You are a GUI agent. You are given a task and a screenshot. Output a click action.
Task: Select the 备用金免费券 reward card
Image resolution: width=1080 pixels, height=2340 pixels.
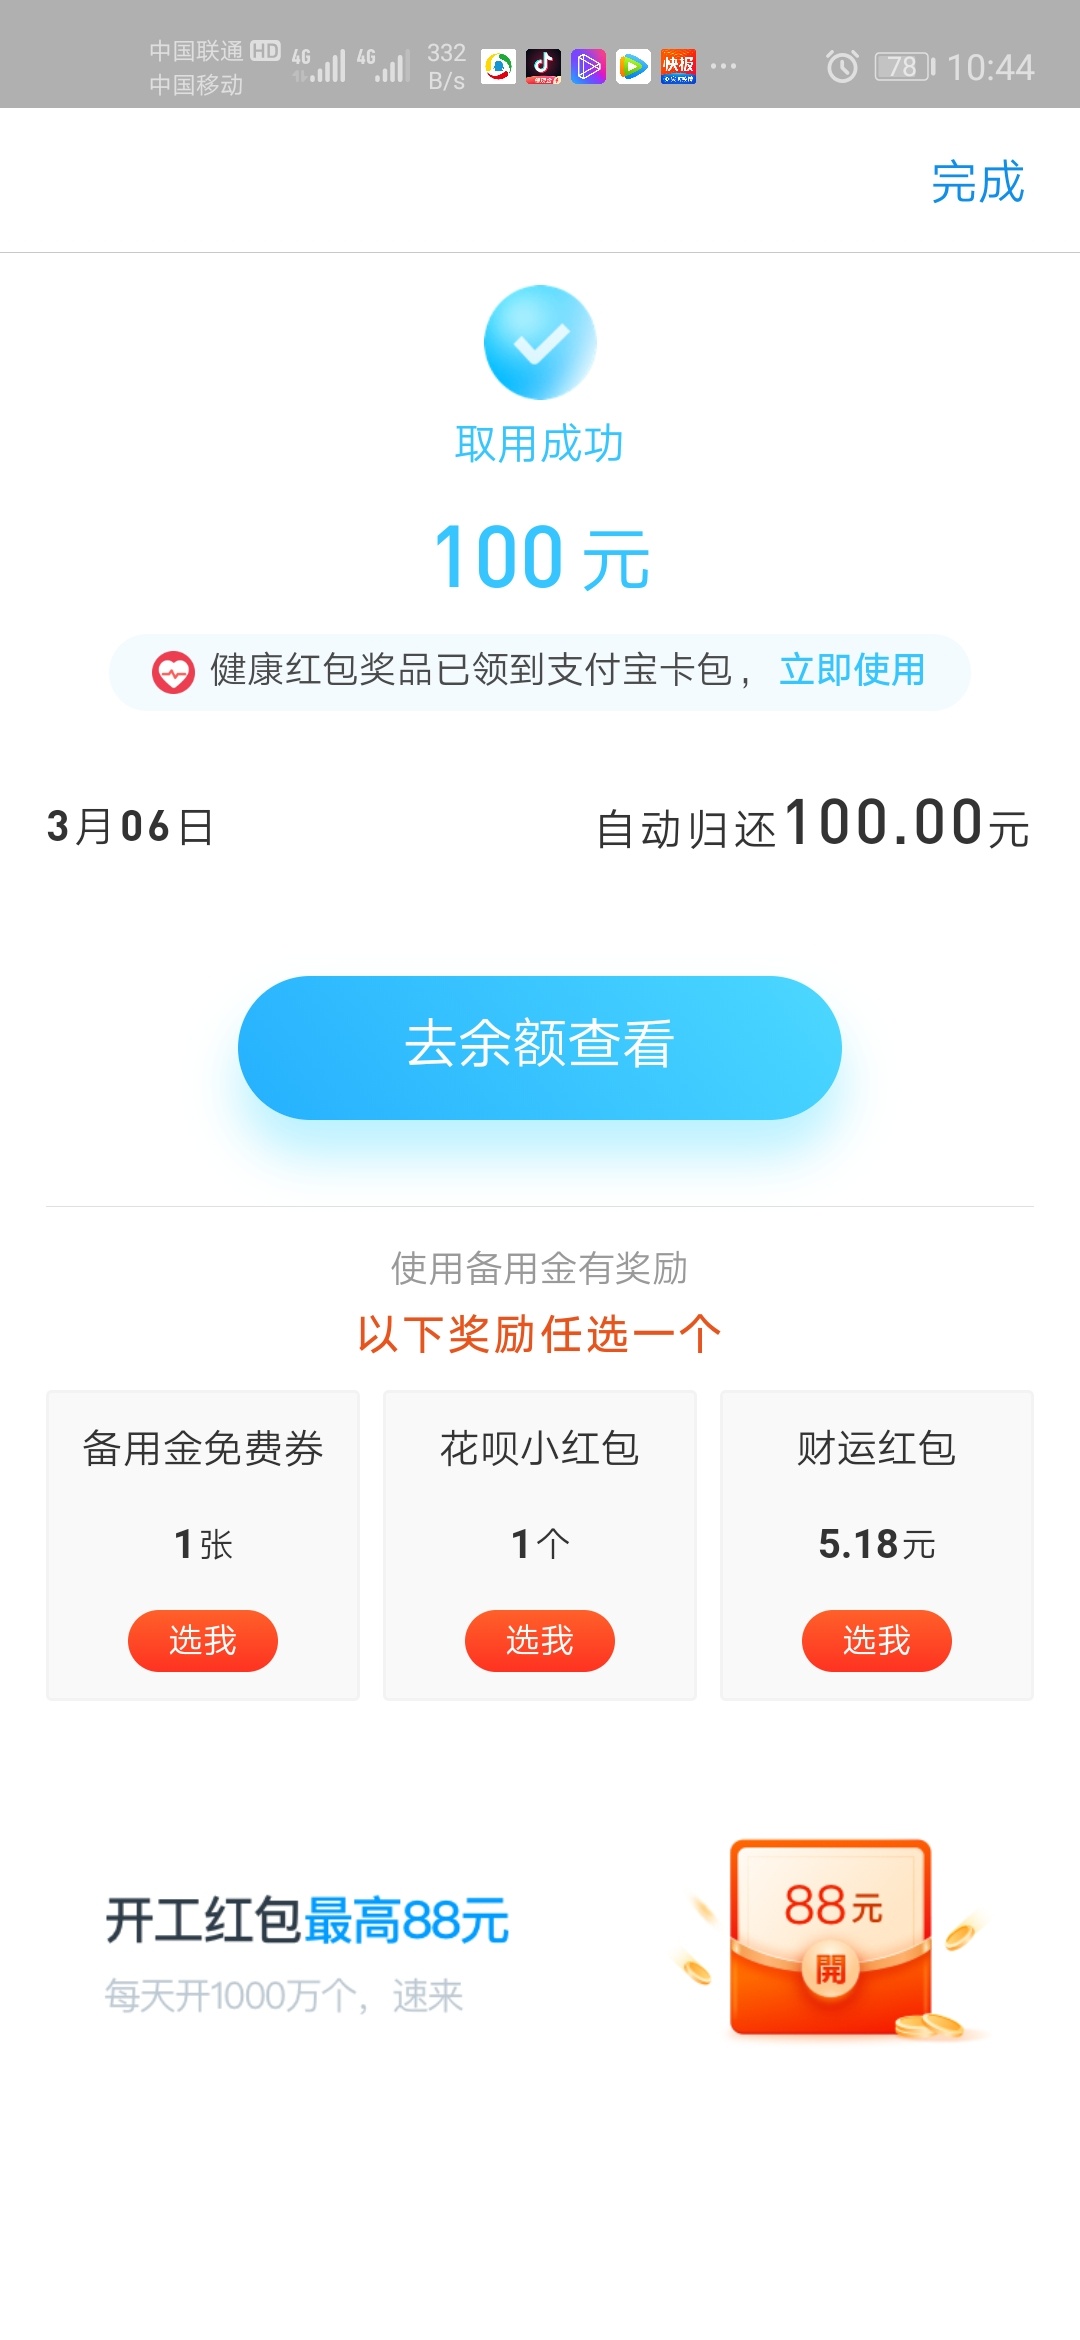(203, 1545)
